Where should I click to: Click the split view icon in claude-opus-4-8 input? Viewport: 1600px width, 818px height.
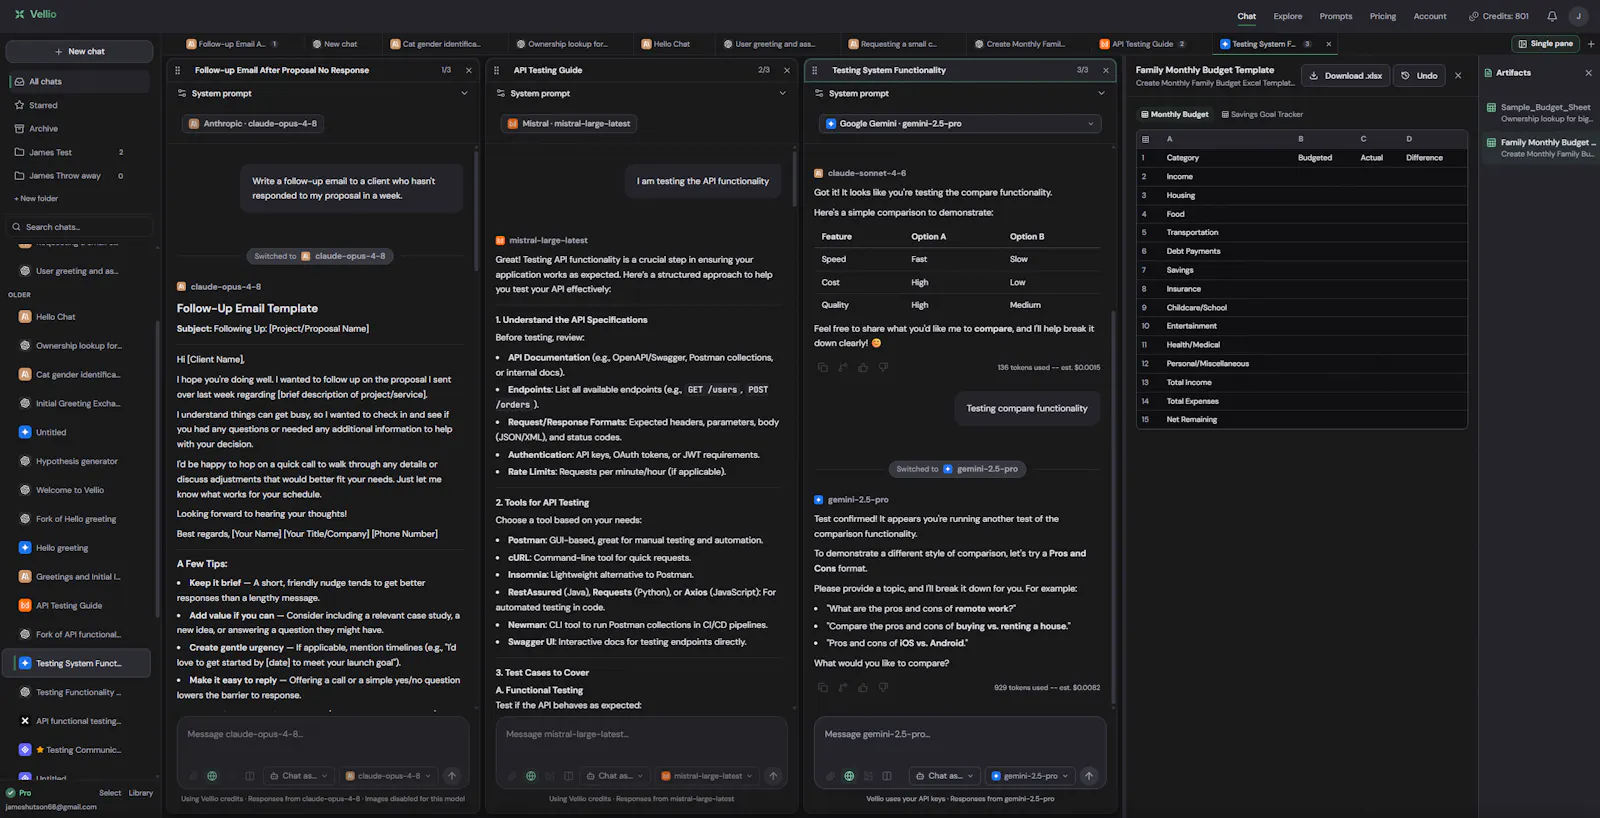pos(250,776)
